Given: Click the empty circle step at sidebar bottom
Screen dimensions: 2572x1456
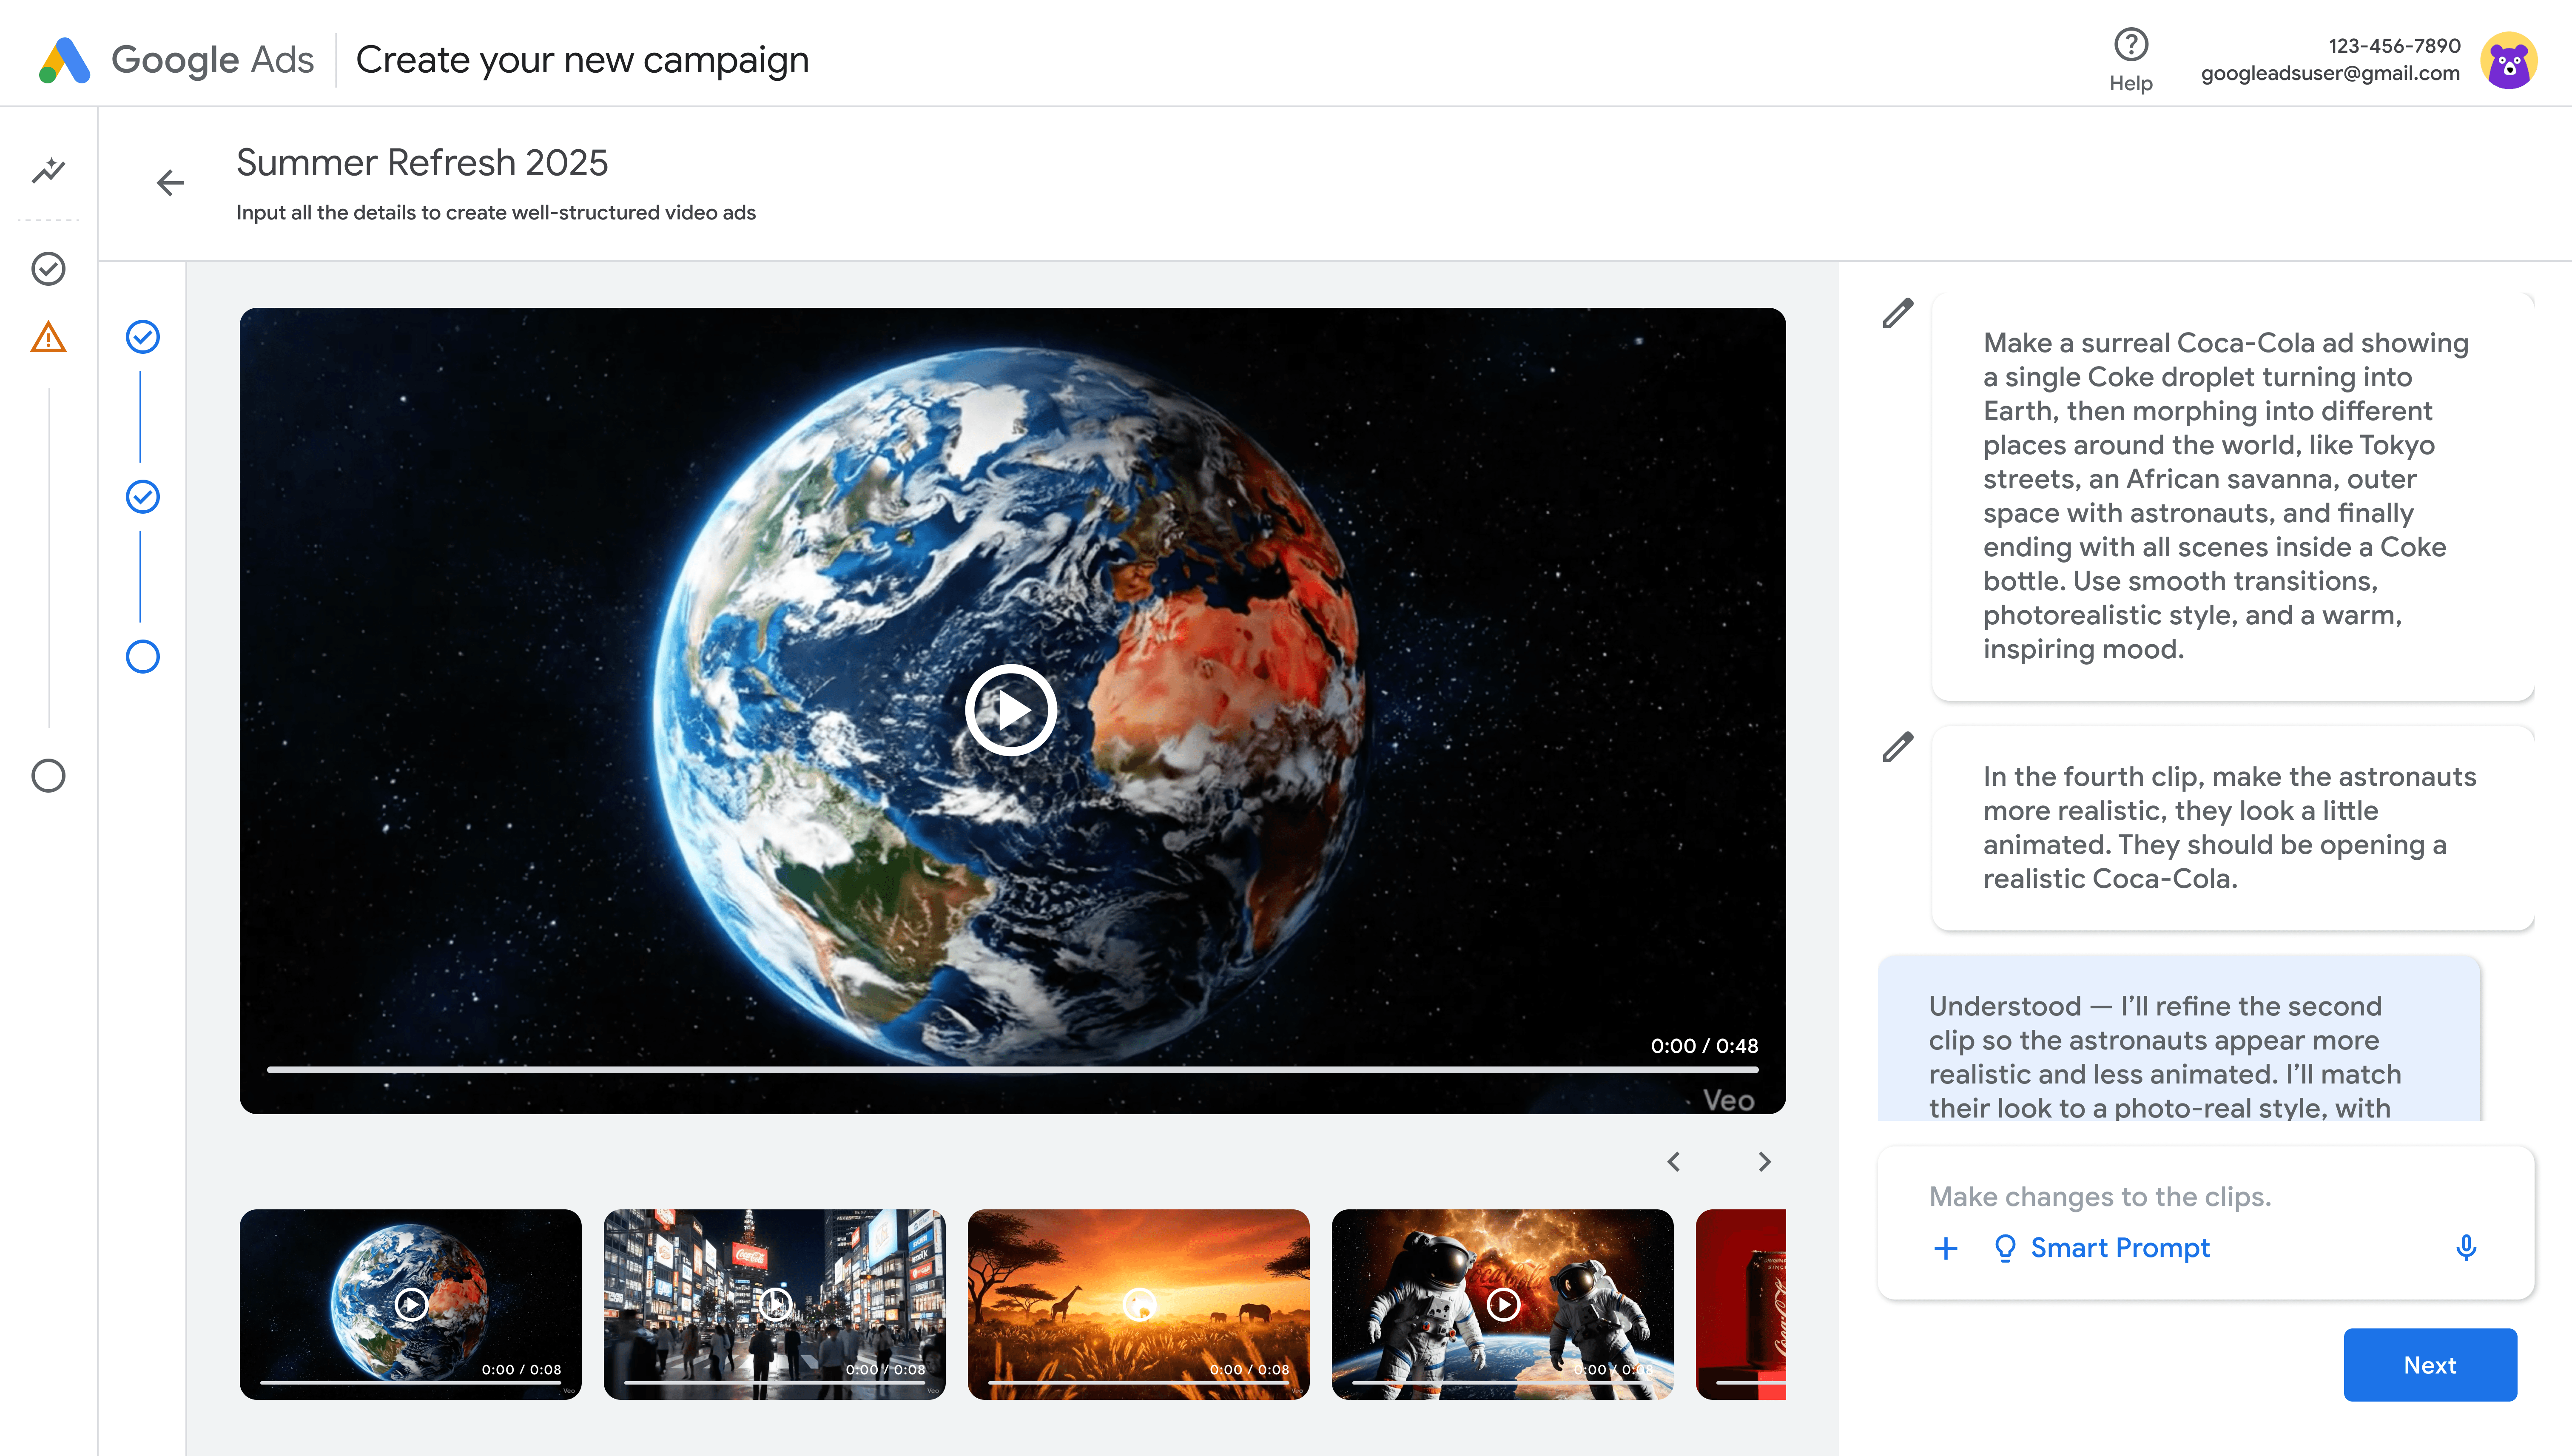Looking at the screenshot, I should (48, 776).
